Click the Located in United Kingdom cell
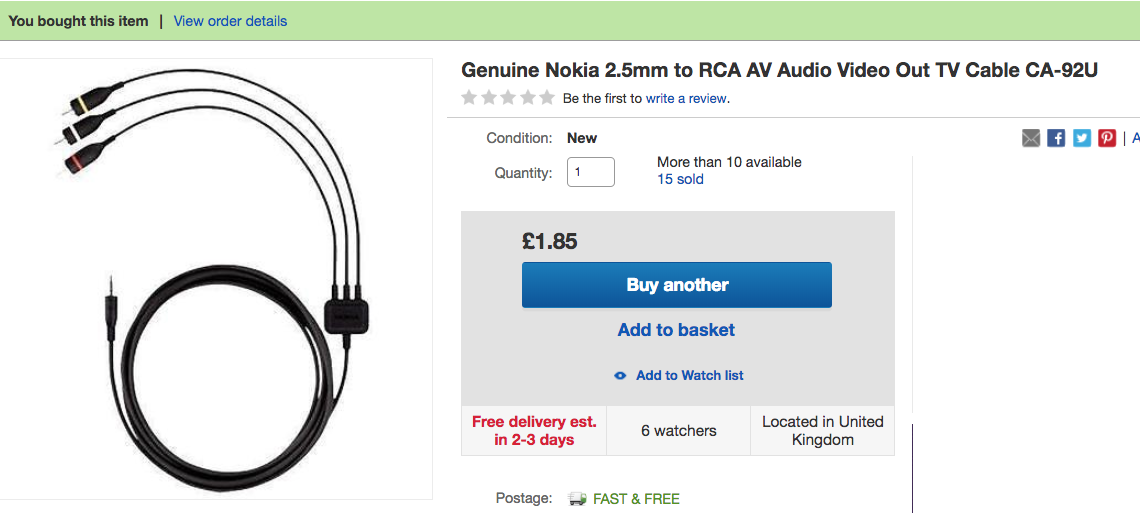1140x513 pixels. [x=822, y=431]
